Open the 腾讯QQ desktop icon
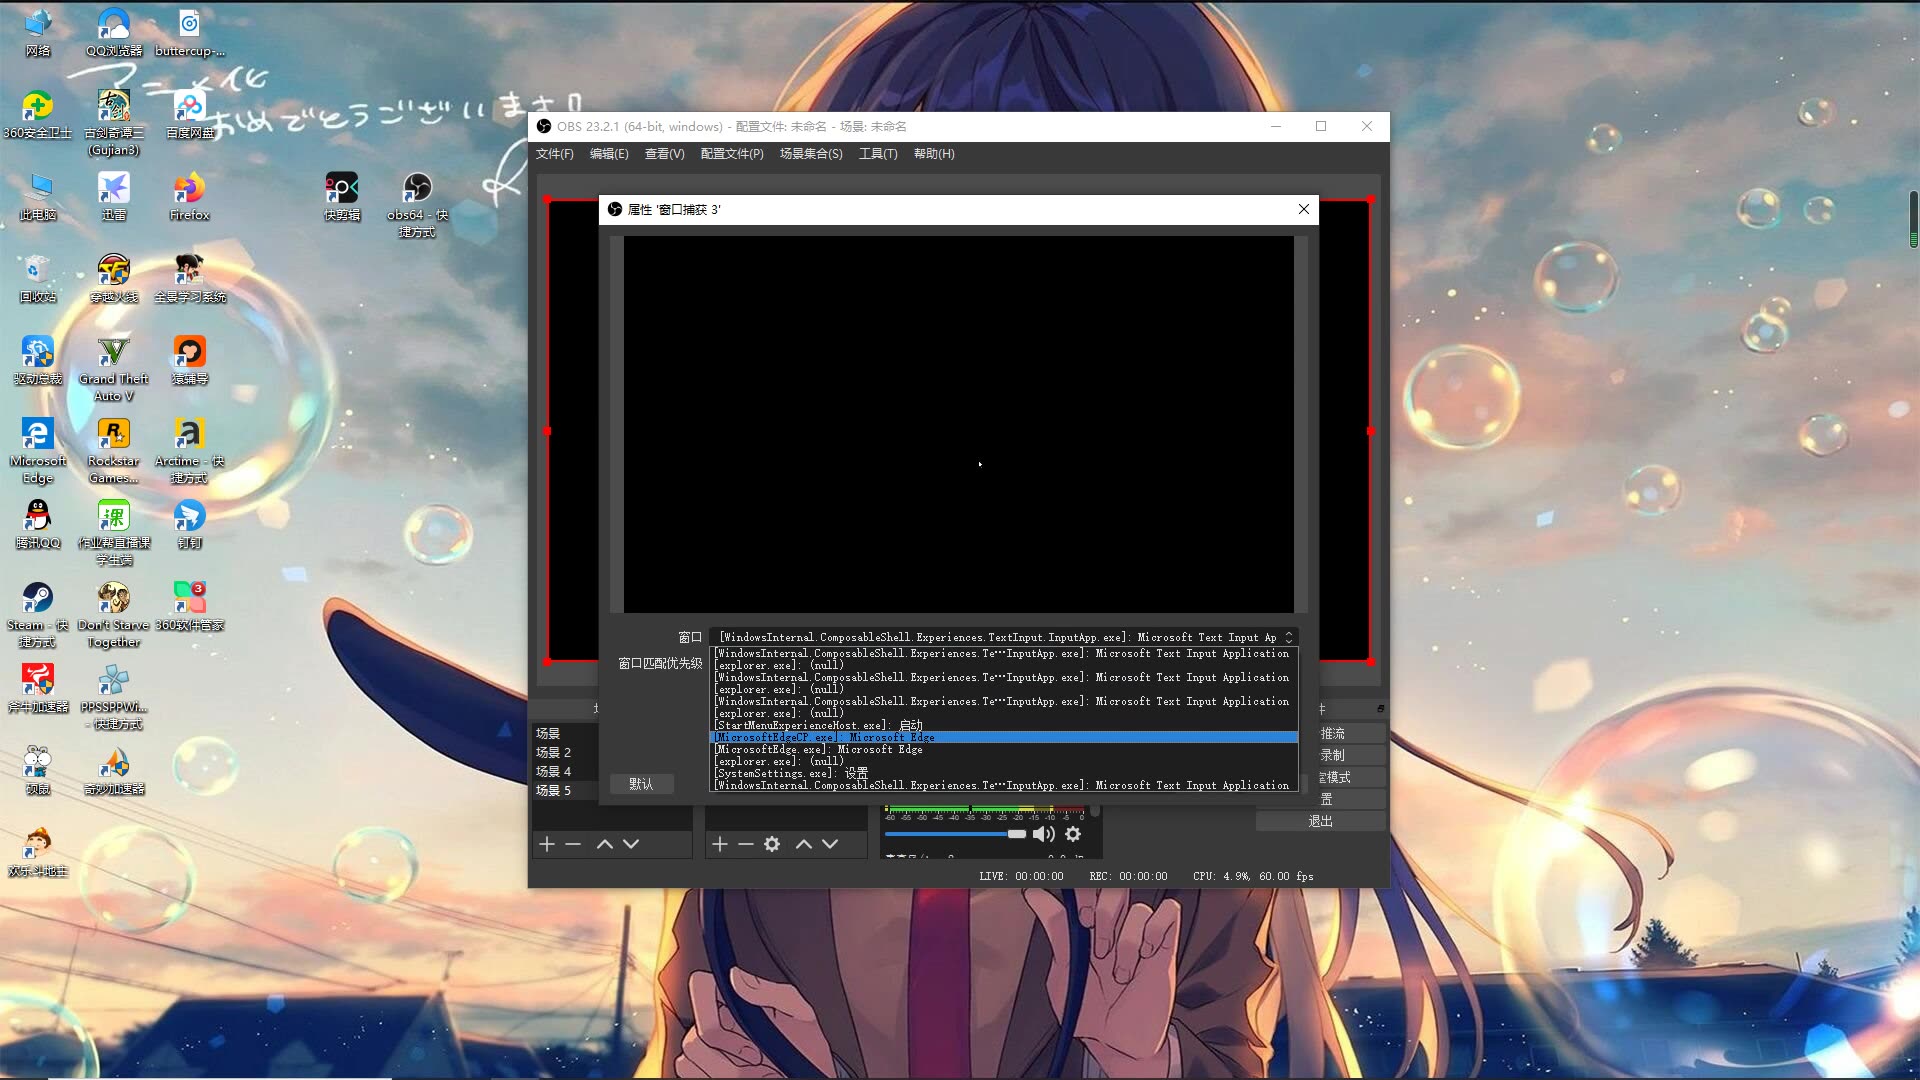This screenshot has height=1080, width=1920. (38, 525)
